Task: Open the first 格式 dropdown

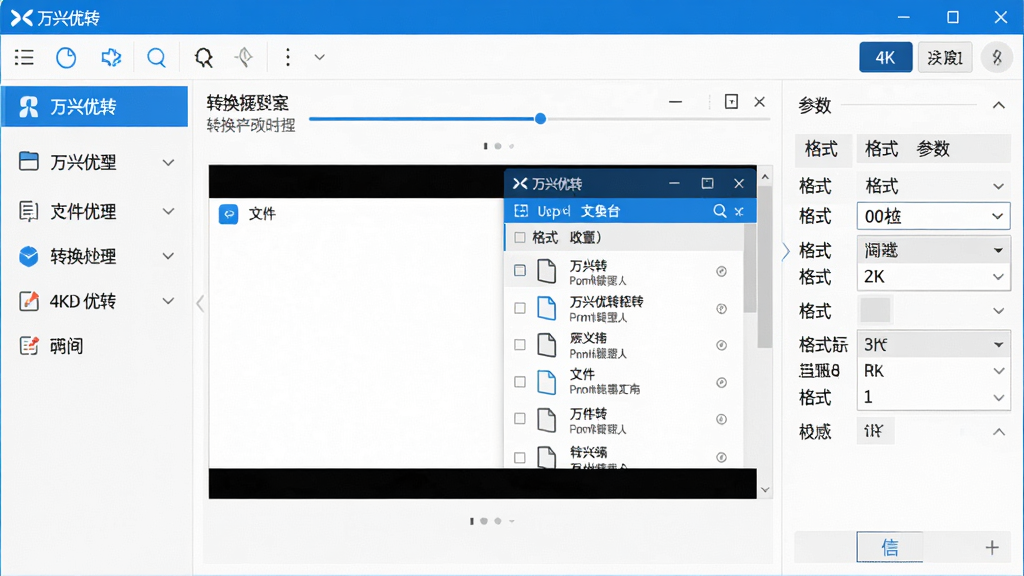Action: (x=934, y=186)
